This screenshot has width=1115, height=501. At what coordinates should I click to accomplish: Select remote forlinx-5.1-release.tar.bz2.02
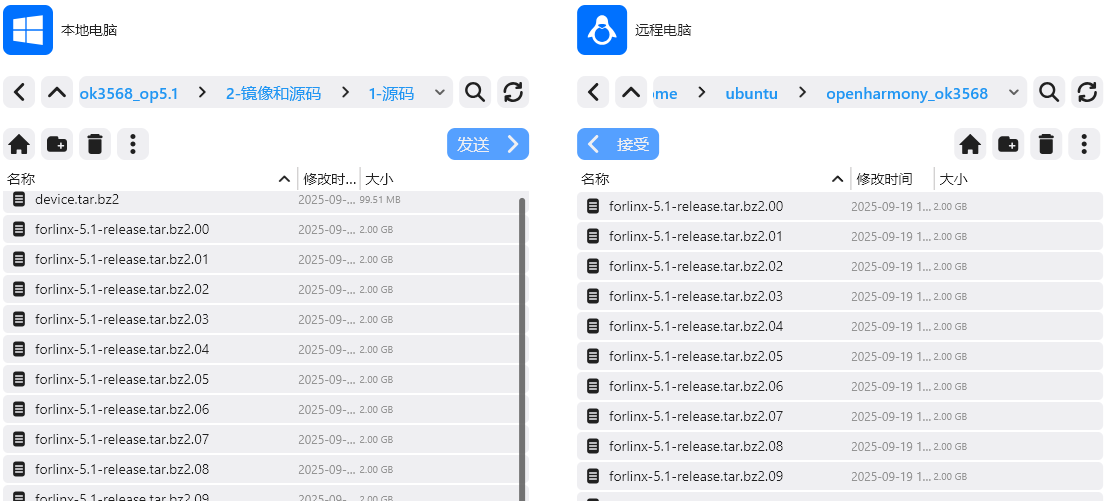[840, 266]
